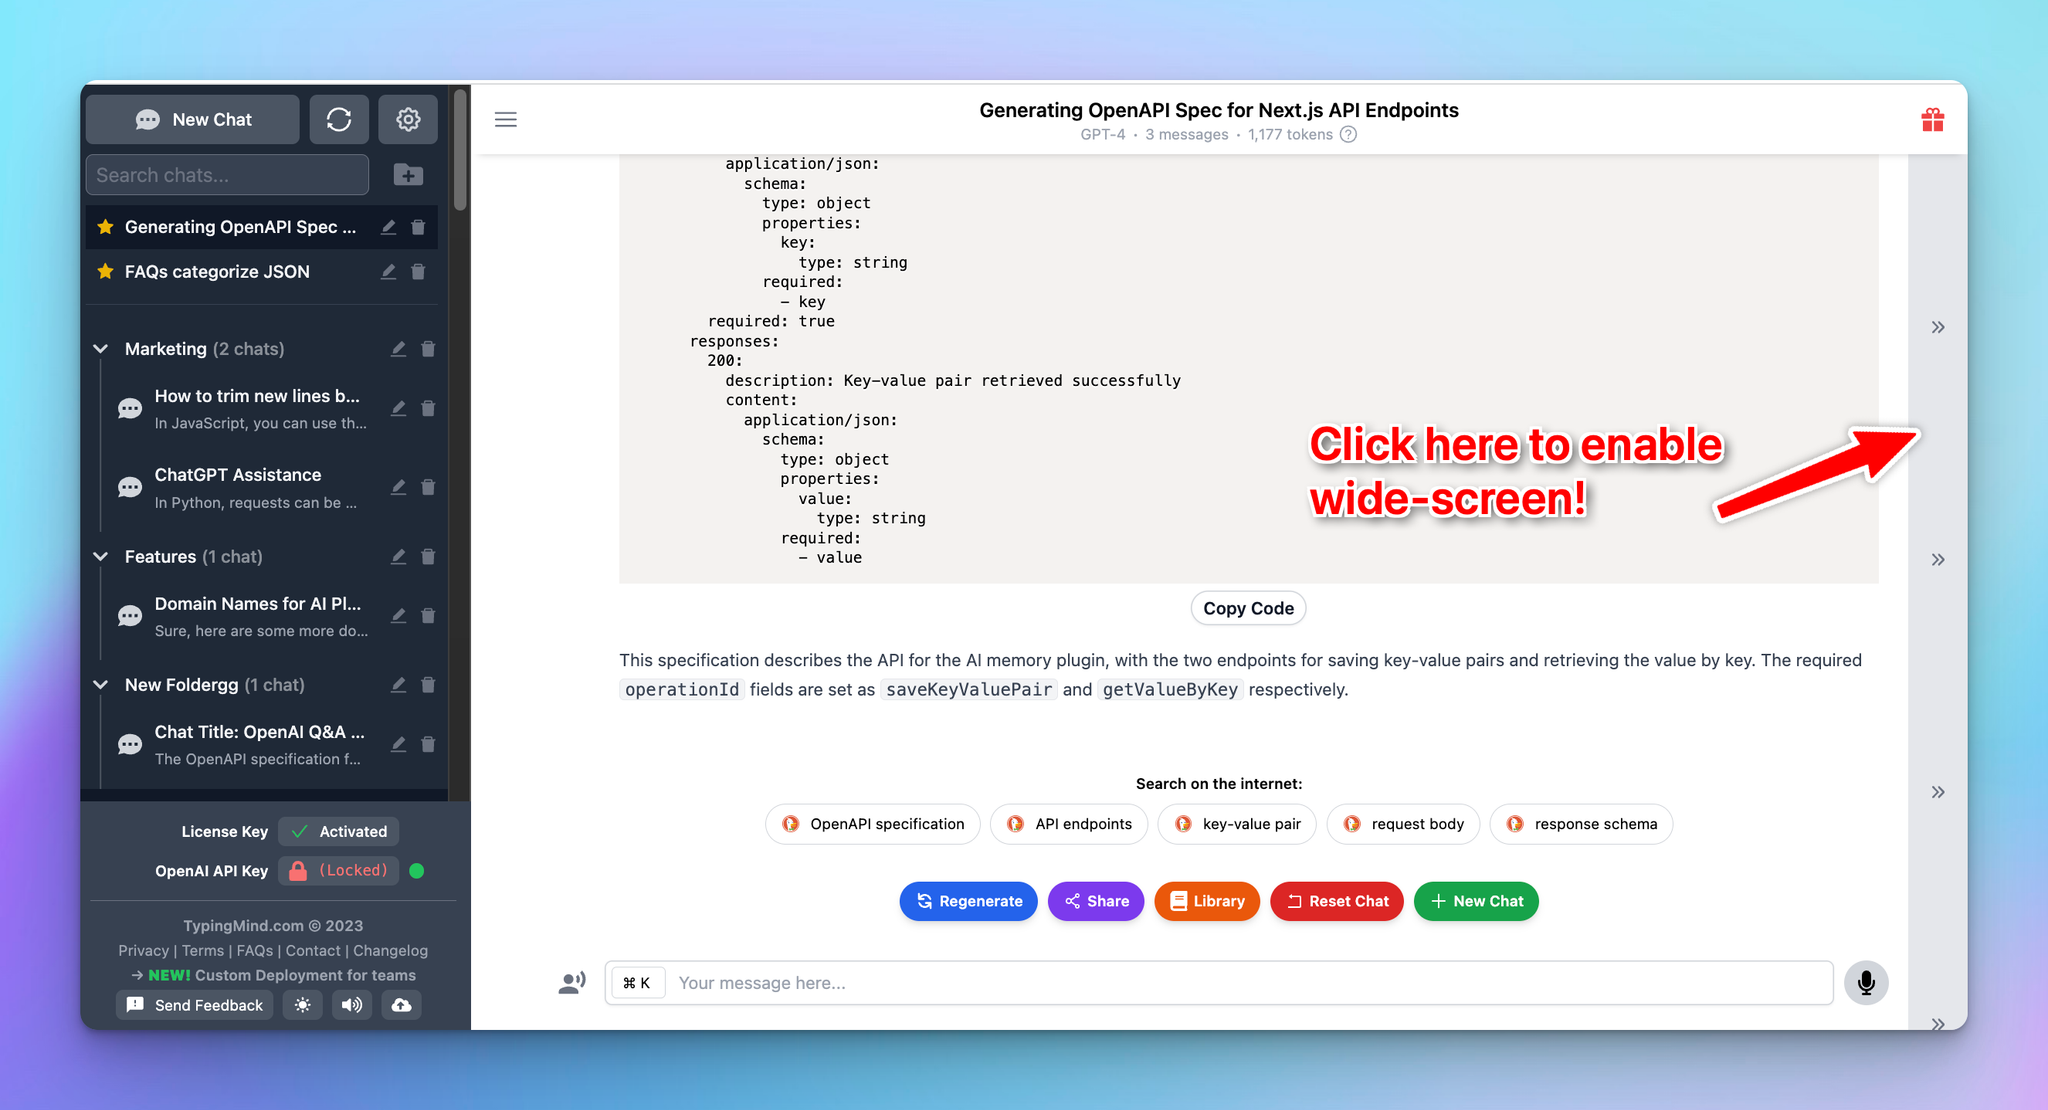The width and height of the screenshot is (2048, 1110).
Task: Click the Regenerate response icon button
Action: tap(970, 901)
